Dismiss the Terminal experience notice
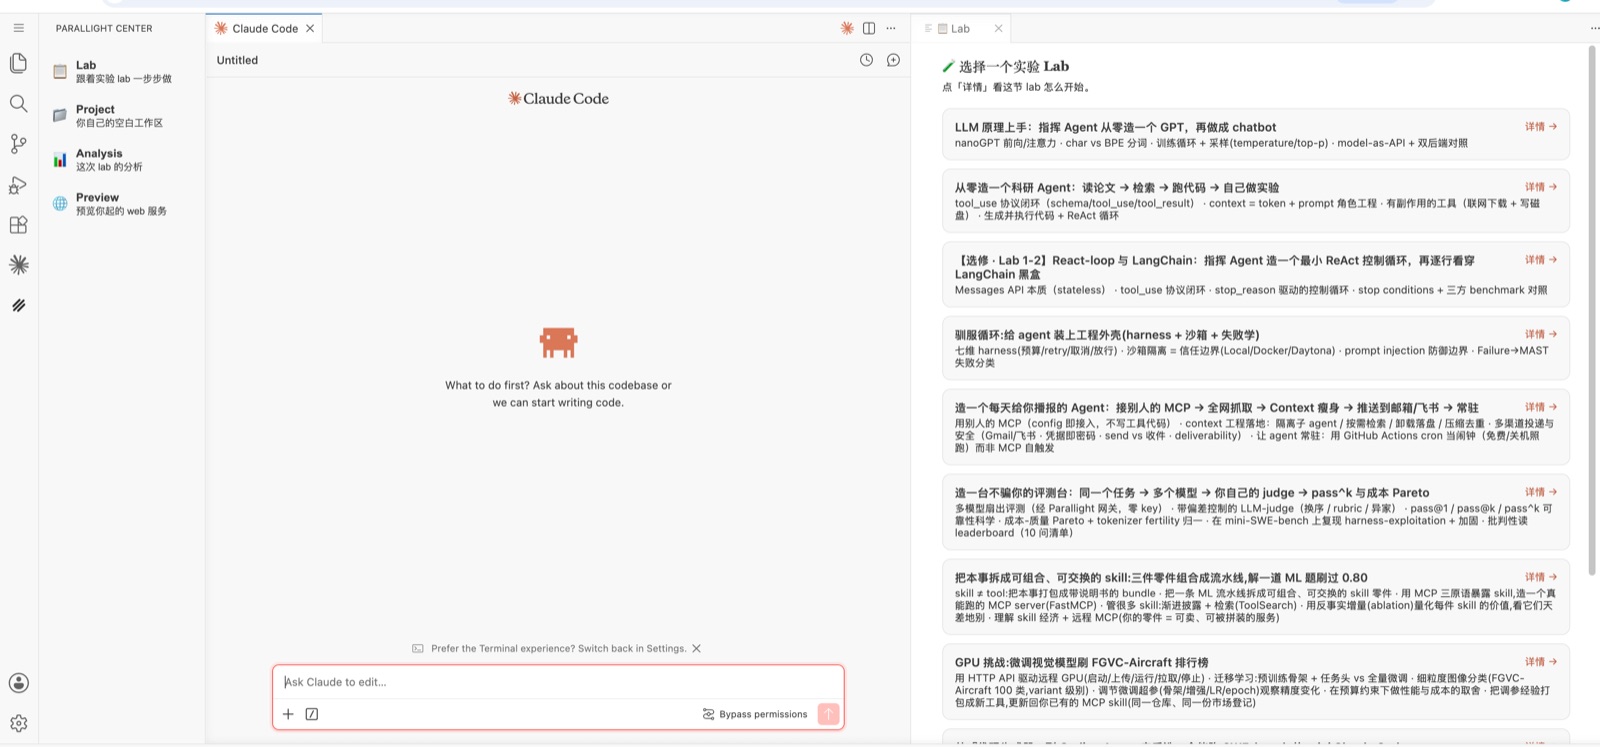 [696, 648]
